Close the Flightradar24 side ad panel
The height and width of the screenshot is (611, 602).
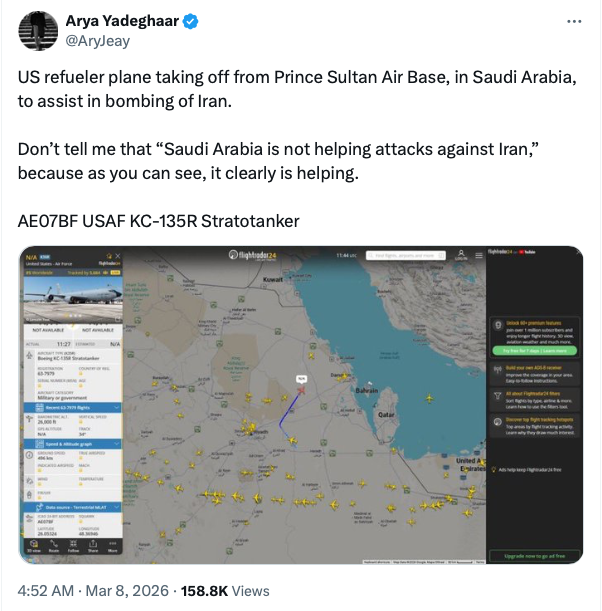(577, 252)
